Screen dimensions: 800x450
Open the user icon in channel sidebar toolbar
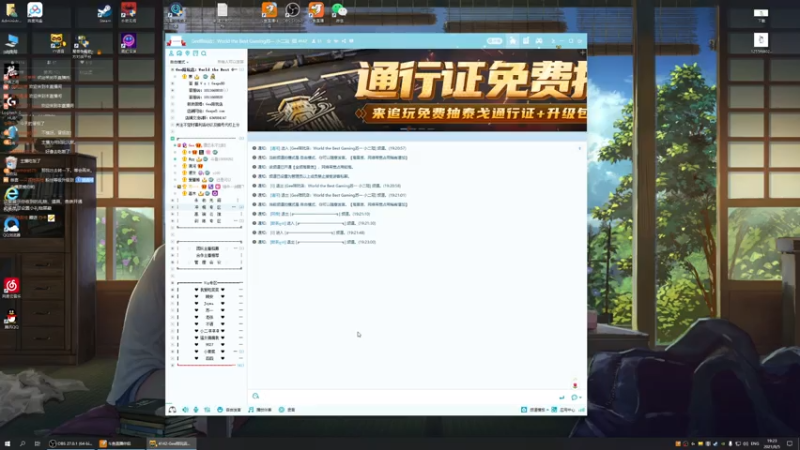[x=171, y=53]
